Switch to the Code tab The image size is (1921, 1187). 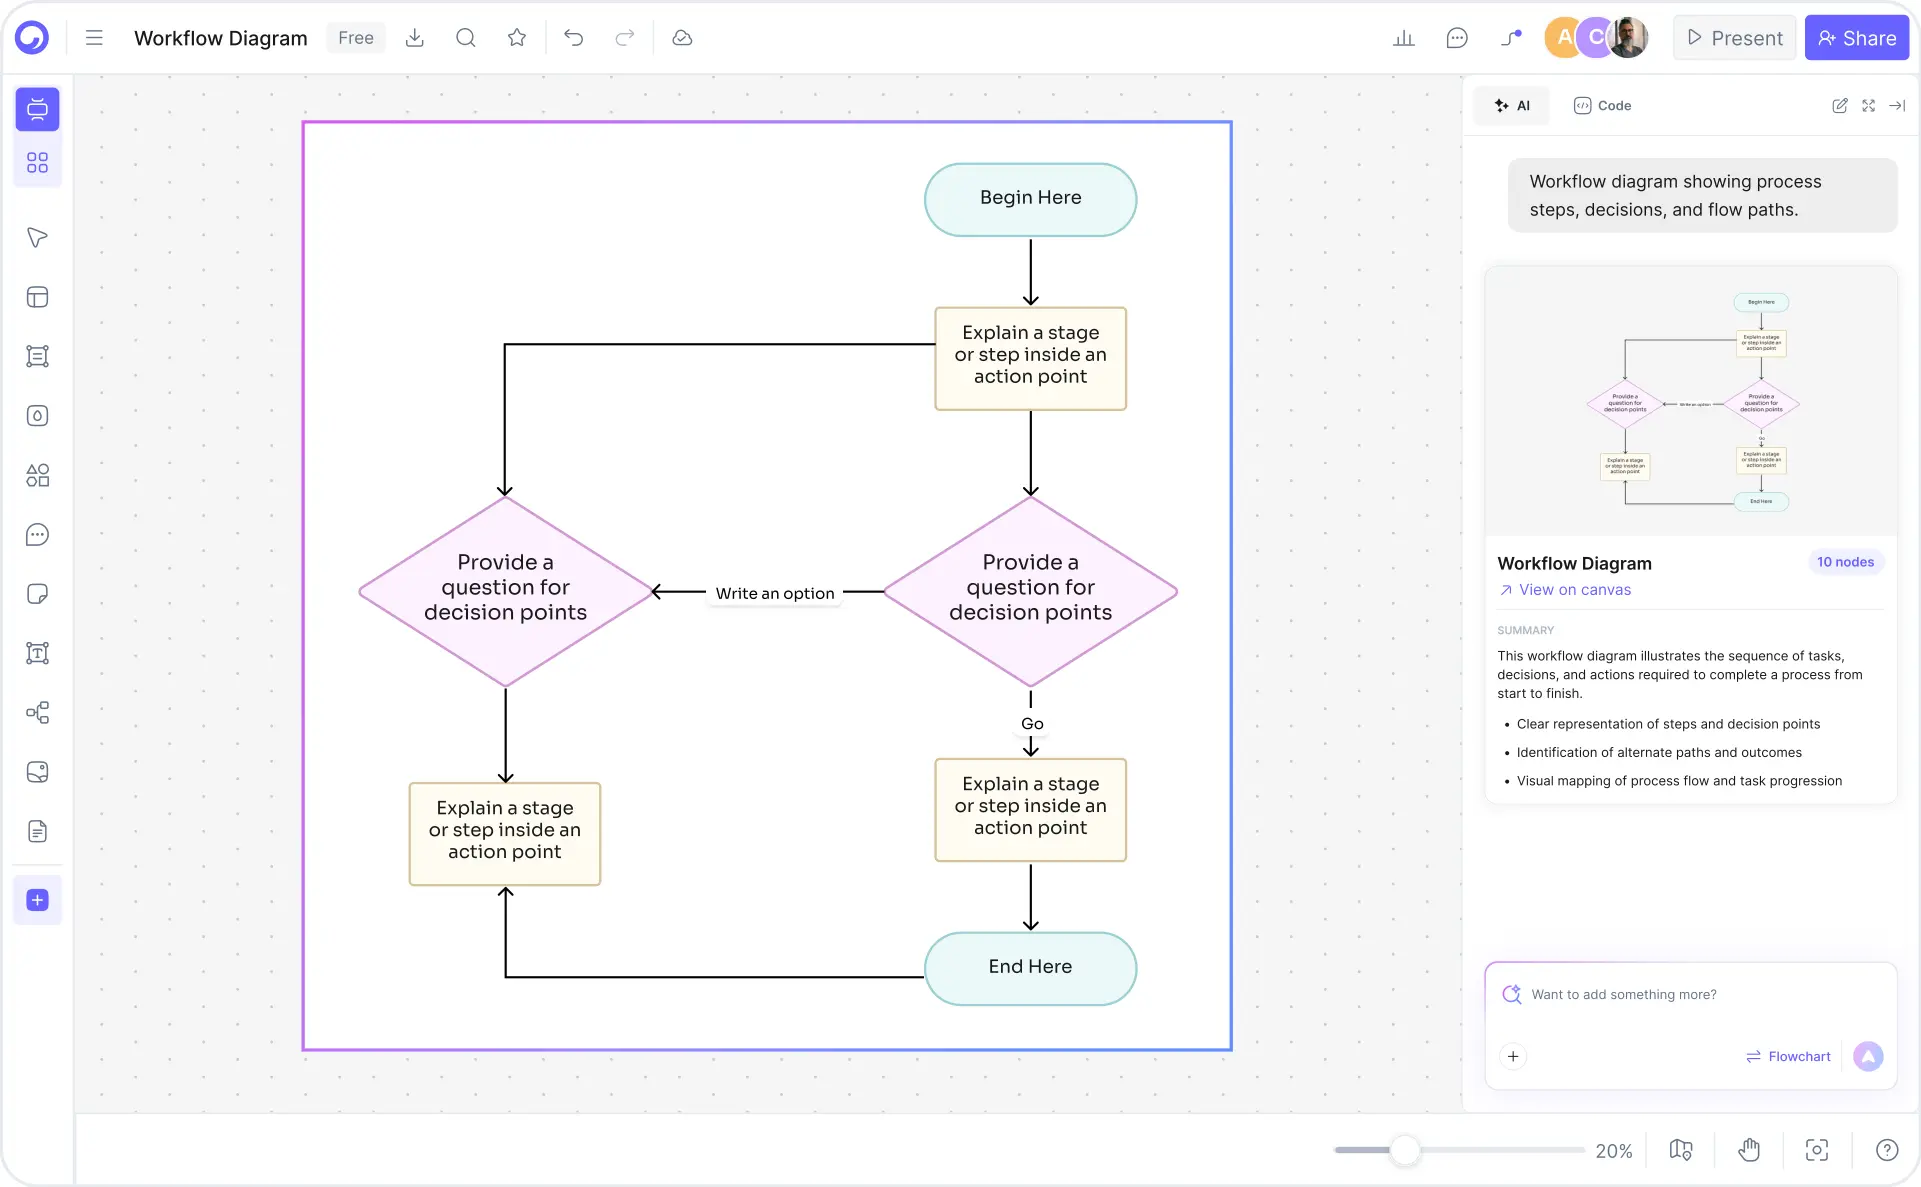coord(1602,105)
